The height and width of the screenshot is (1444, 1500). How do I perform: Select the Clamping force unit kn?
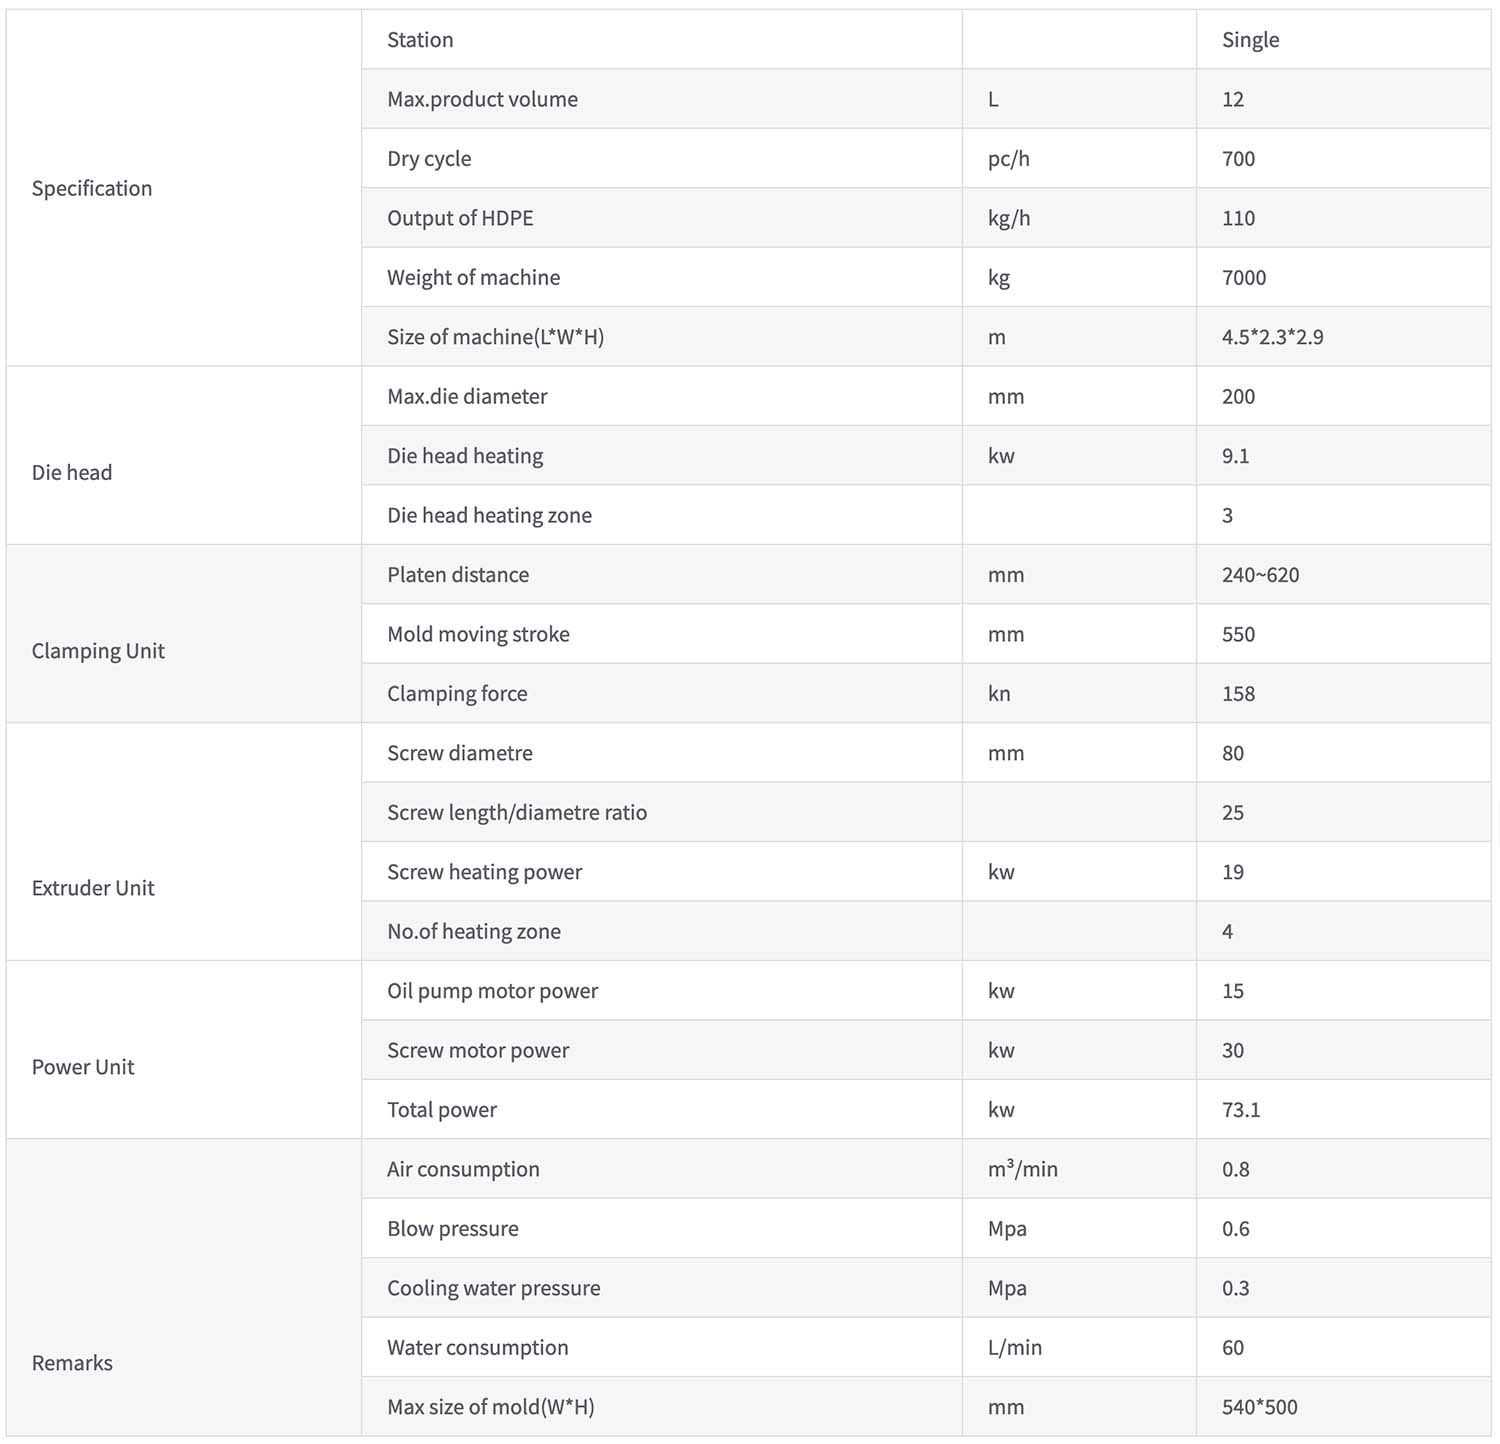point(999,694)
